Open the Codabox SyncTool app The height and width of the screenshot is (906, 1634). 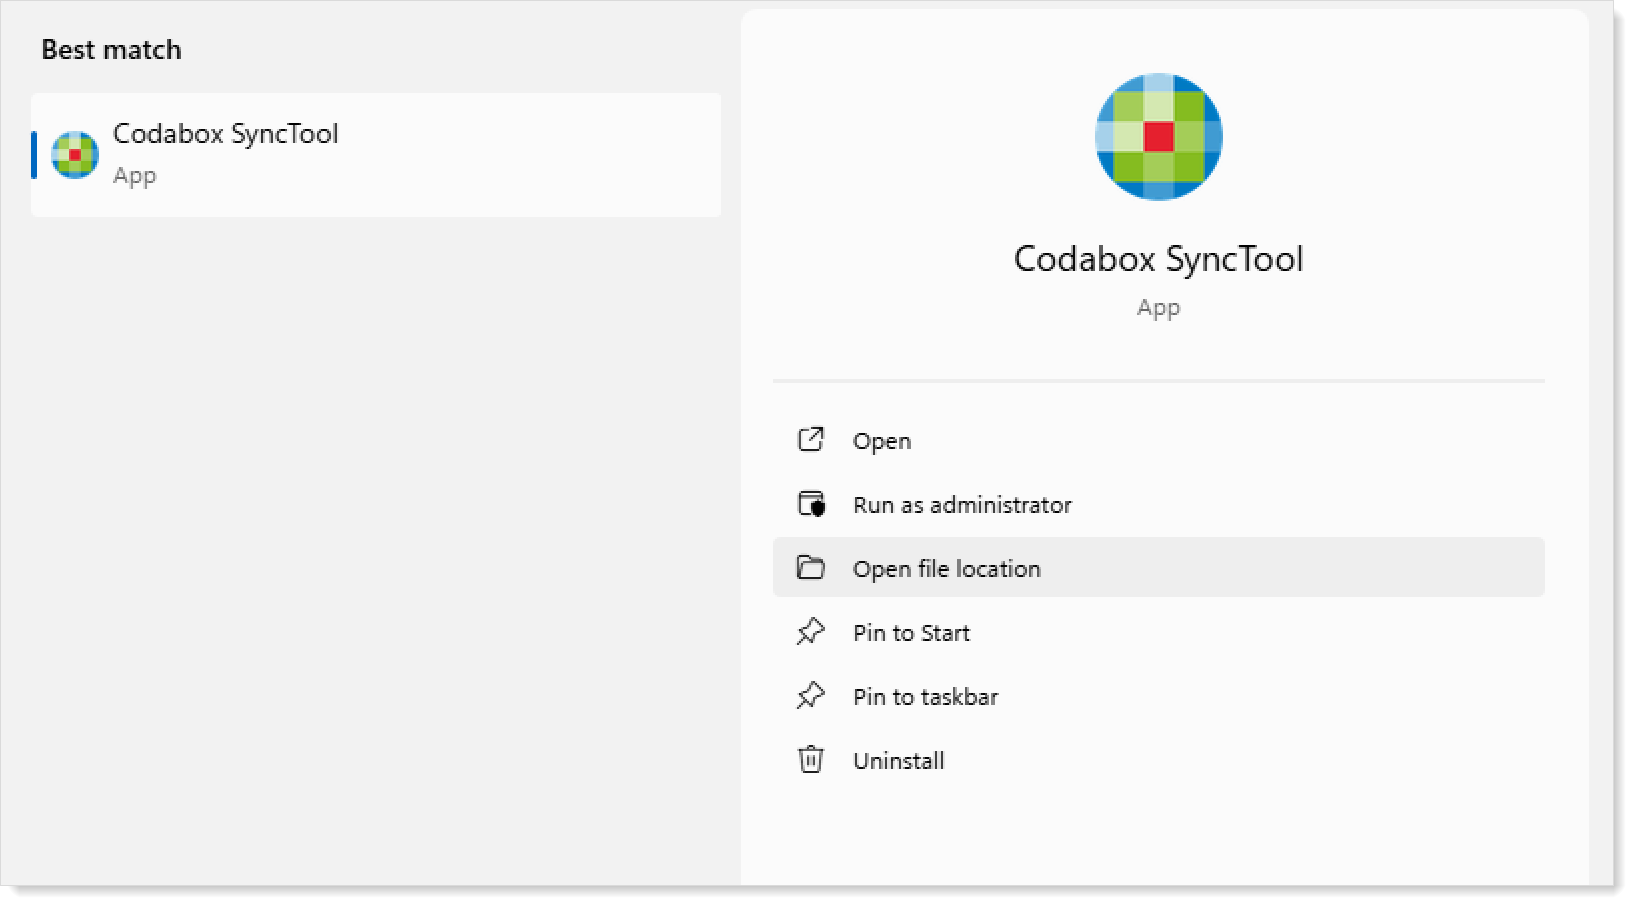click(1159, 440)
